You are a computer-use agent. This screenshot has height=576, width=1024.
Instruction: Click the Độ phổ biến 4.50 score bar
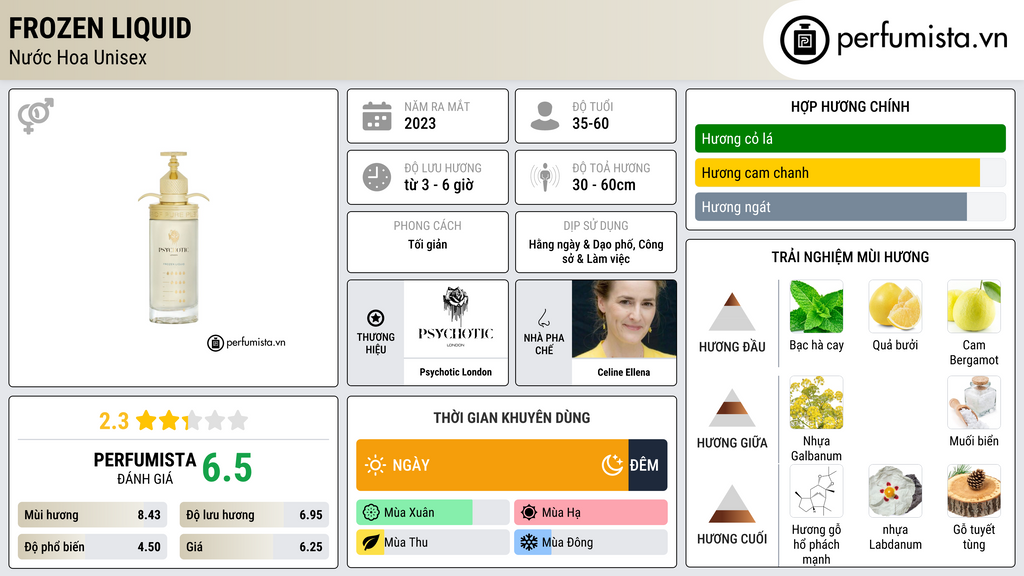click(93, 547)
